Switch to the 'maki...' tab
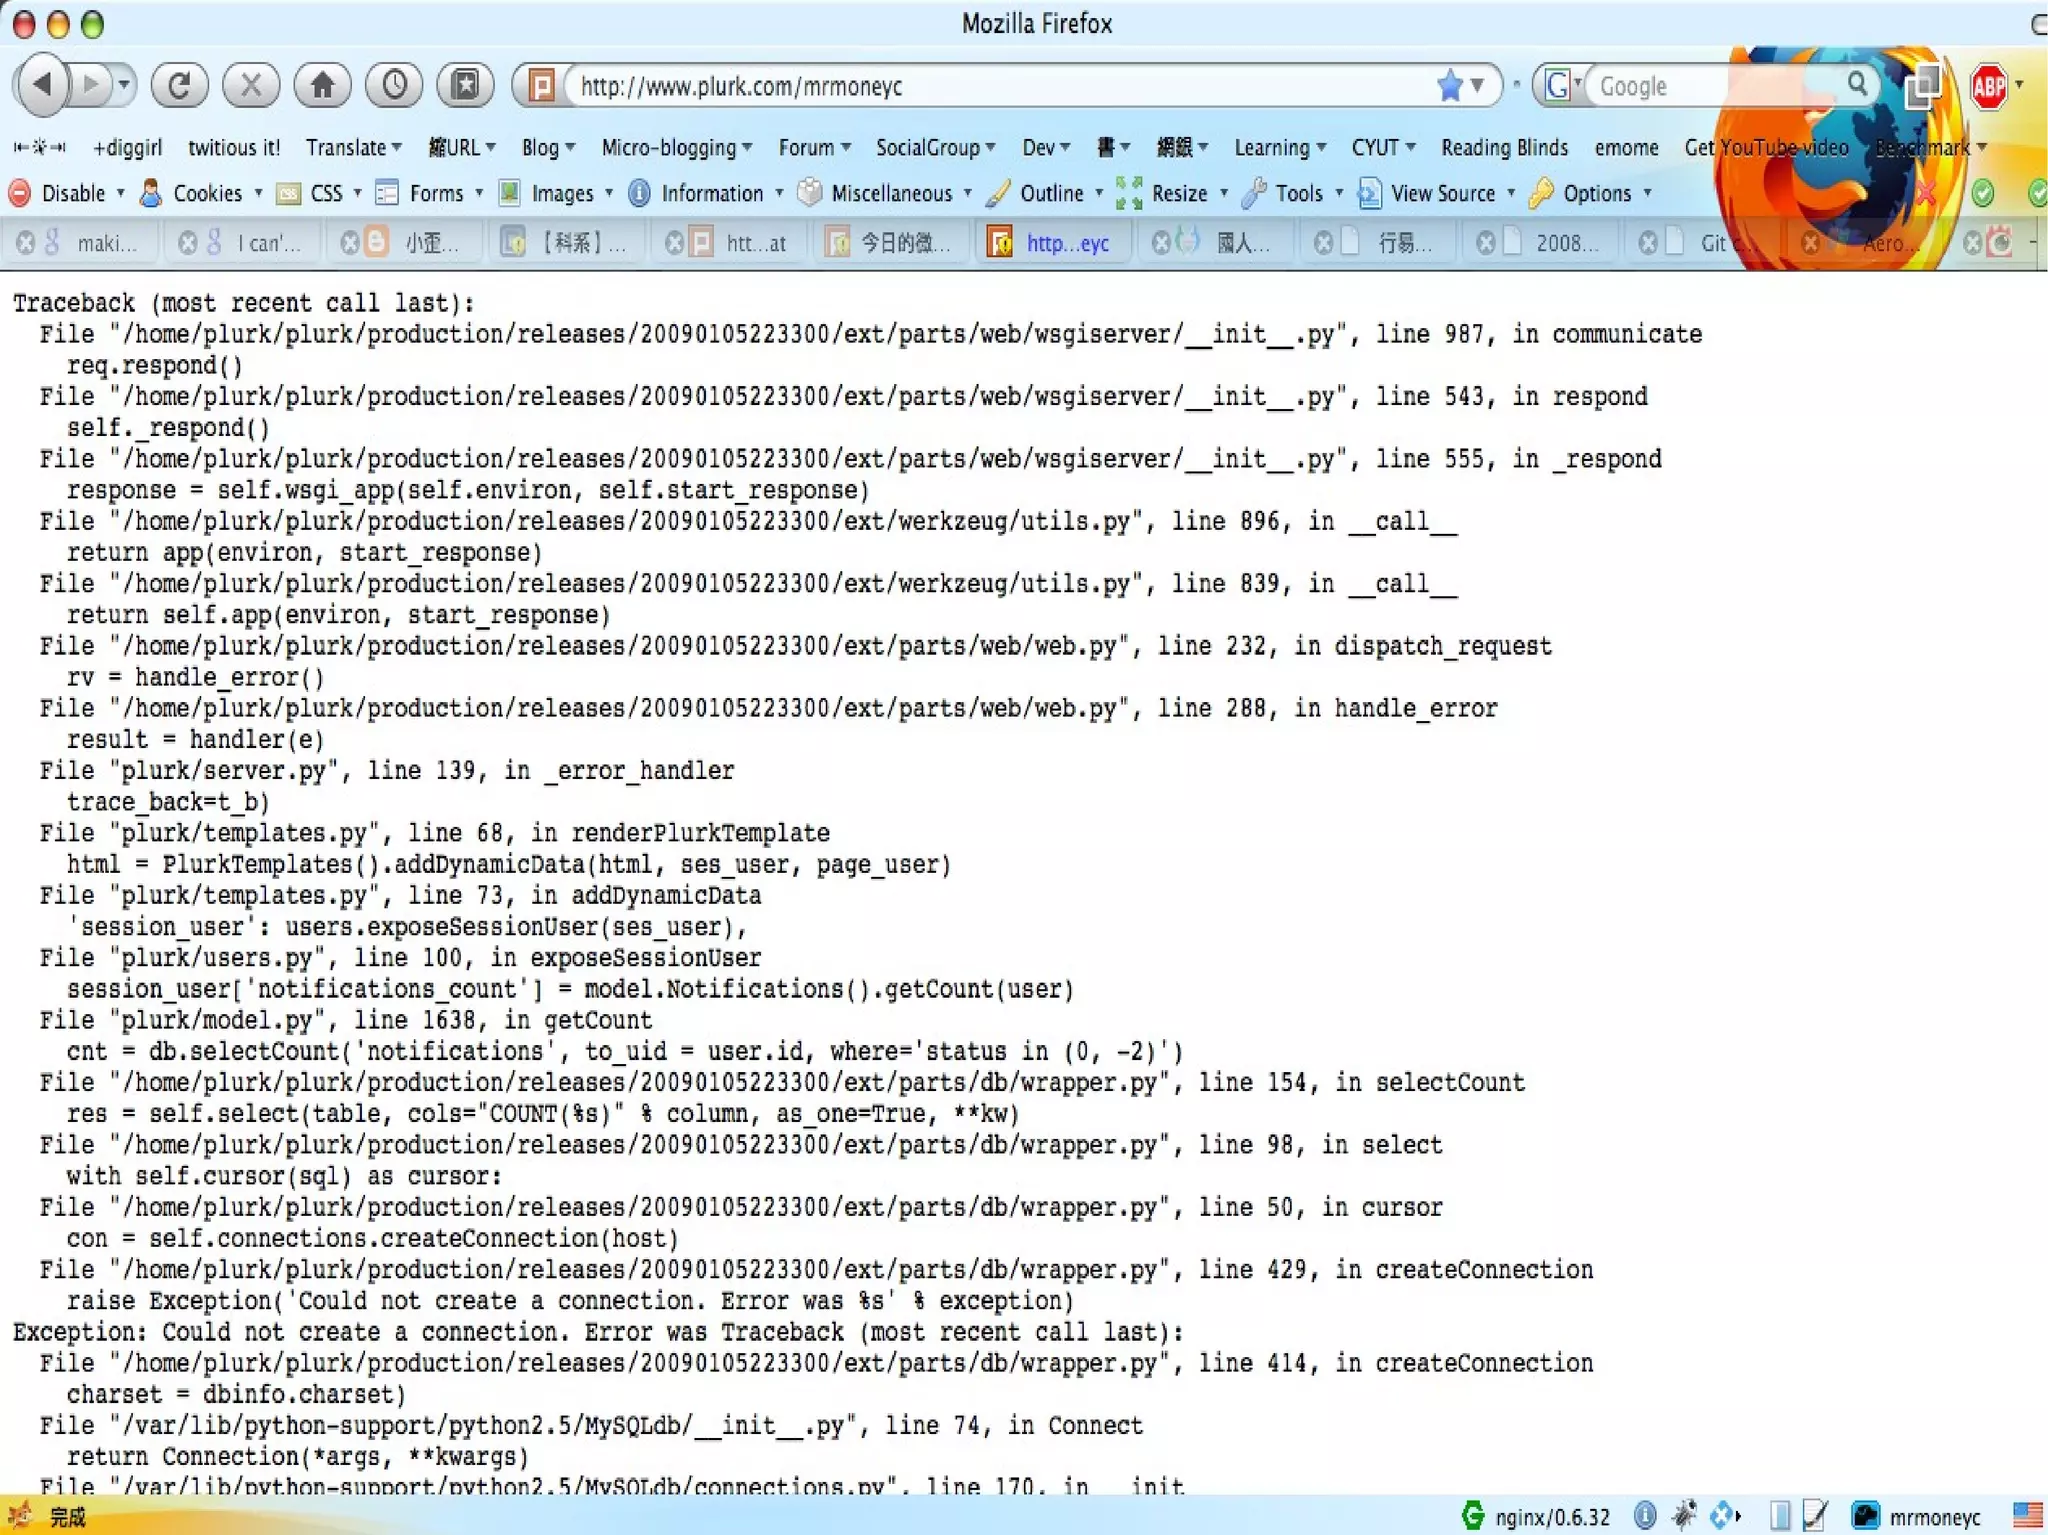 [106, 243]
